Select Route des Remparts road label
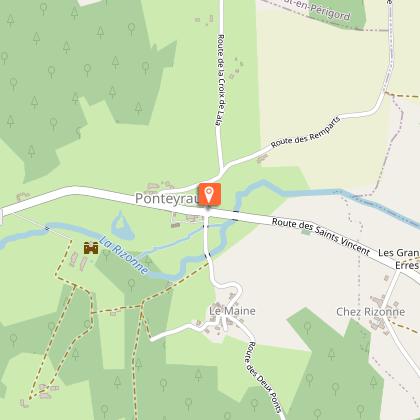This screenshot has height=420, width=420. point(306,132)
